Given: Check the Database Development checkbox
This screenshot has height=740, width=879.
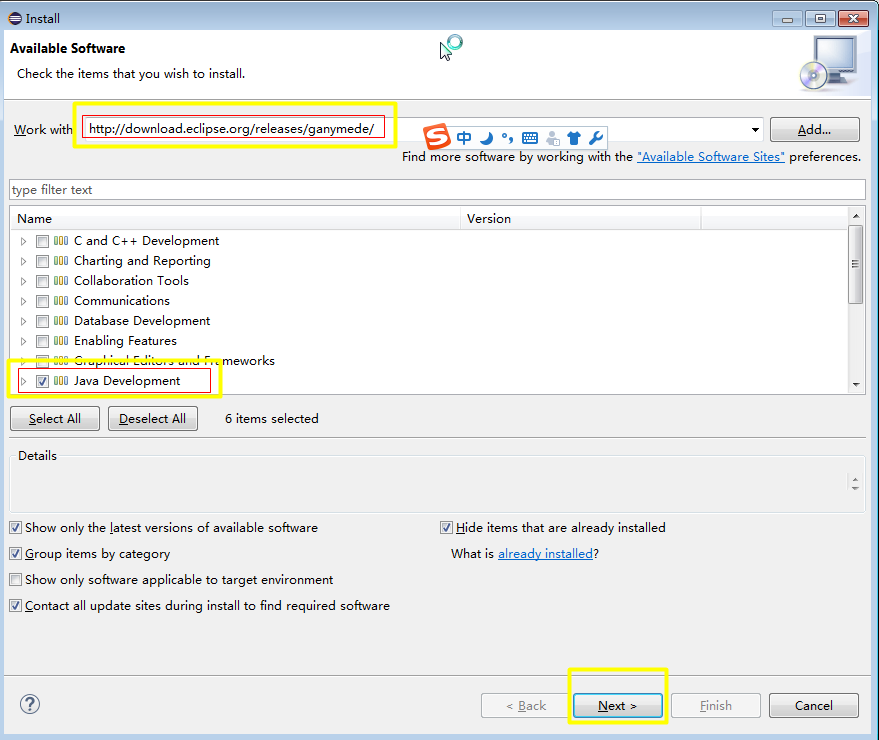Looking at the screenshot, I should 42,321.
